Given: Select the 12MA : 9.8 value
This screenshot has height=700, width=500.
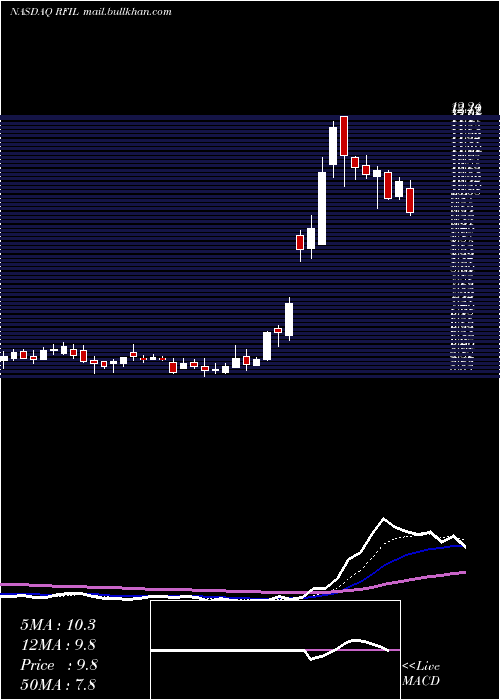Looking at the screenshot, I should pos(58,645).
